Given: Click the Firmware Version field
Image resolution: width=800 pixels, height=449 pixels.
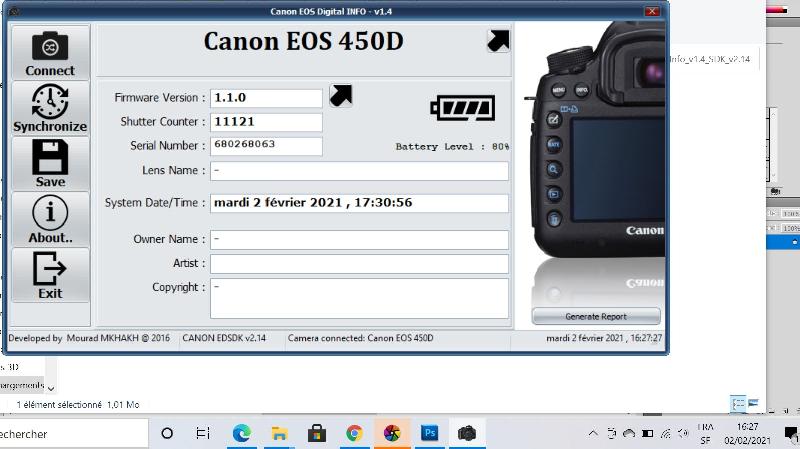Looking at the screenshot, I should click(266, 98).
